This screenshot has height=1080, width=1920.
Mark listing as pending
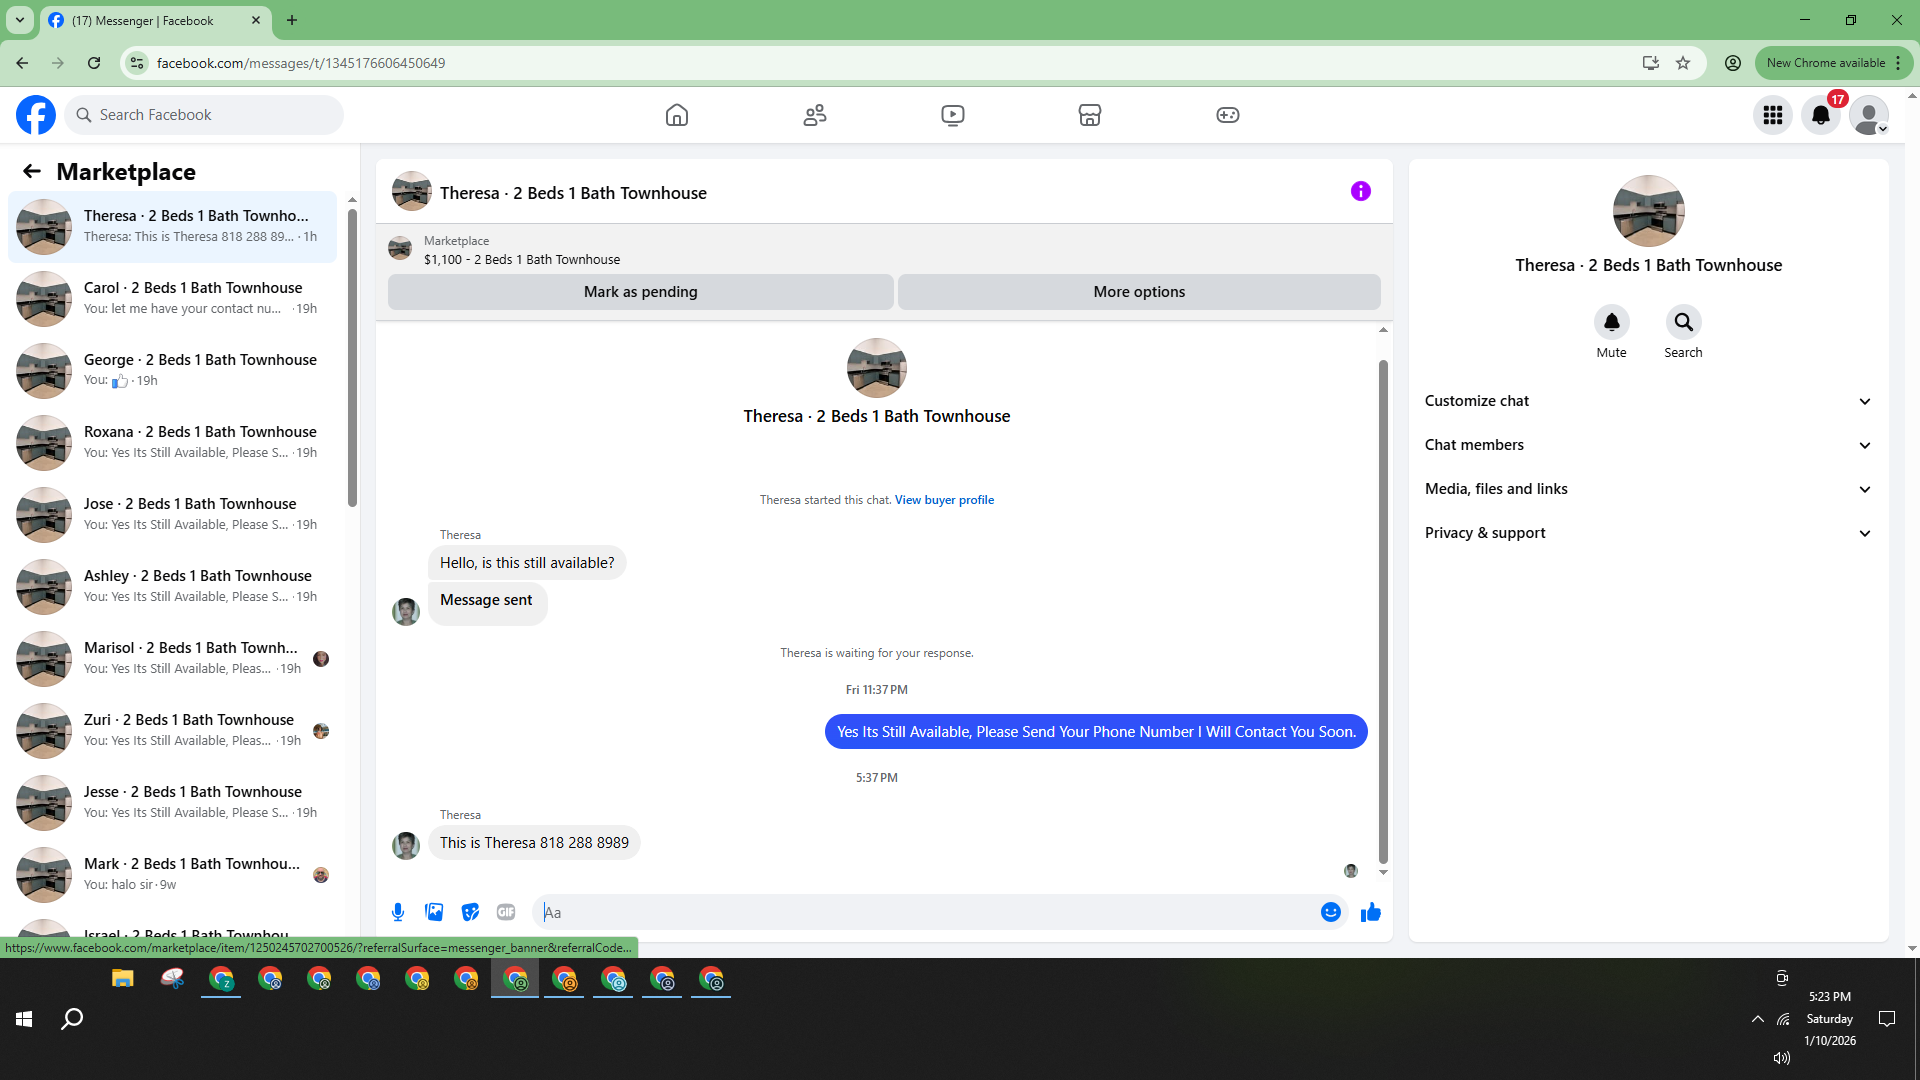point(640,292)
